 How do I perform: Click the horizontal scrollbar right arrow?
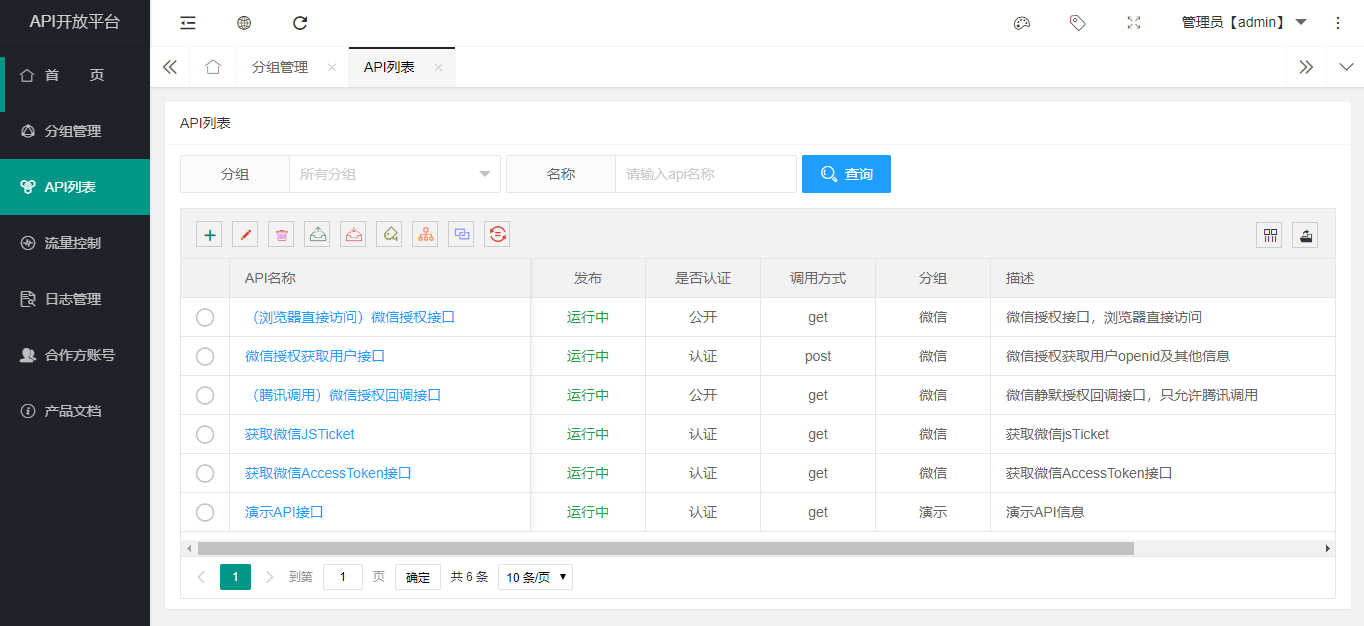click(x=1328, y=548)
